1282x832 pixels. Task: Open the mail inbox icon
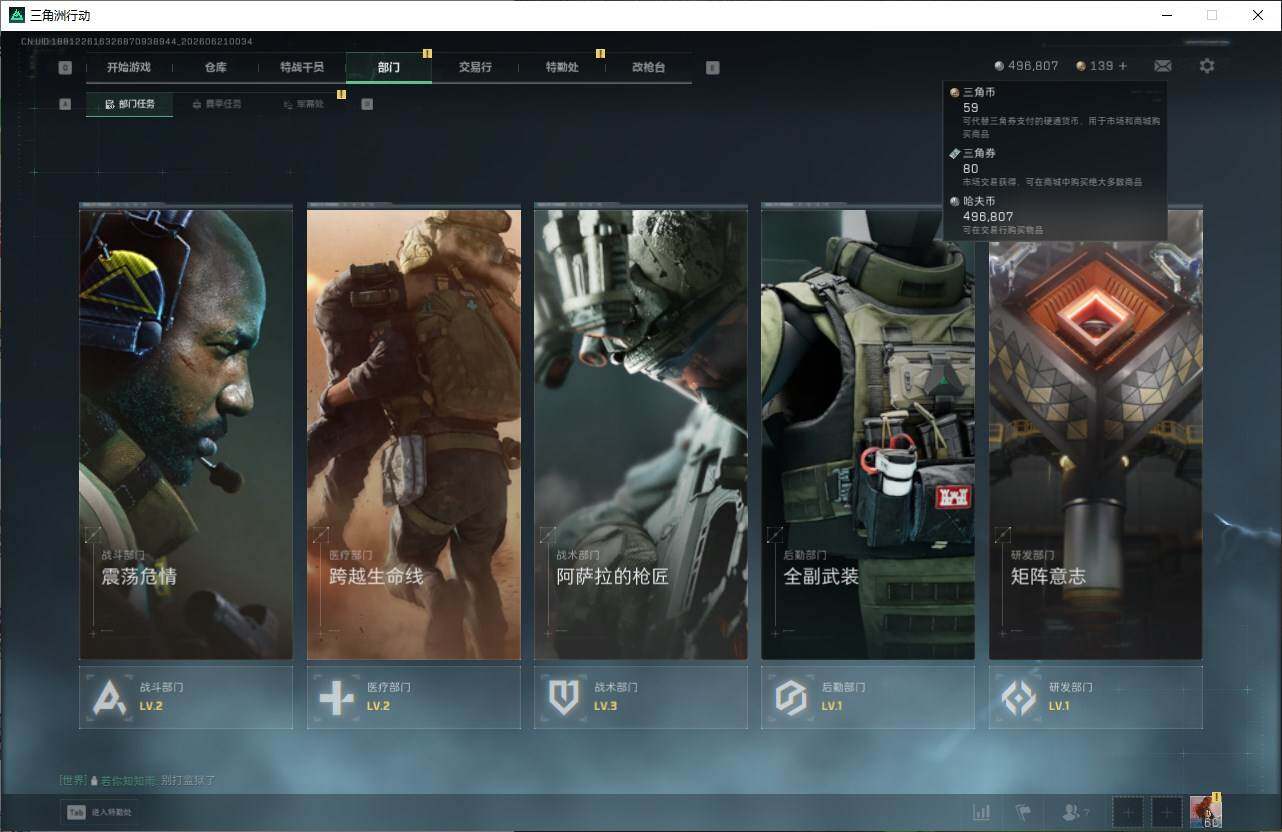click(1163, 66)
